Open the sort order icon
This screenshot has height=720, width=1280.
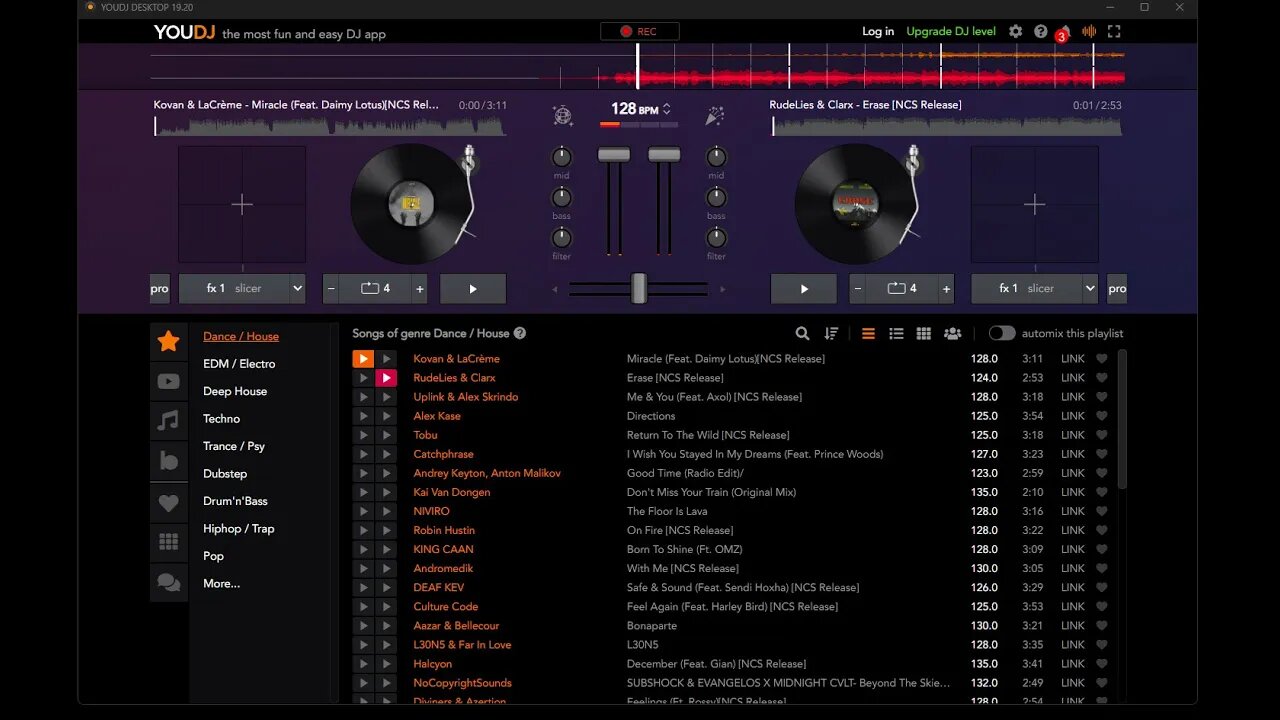pos(831,334)
